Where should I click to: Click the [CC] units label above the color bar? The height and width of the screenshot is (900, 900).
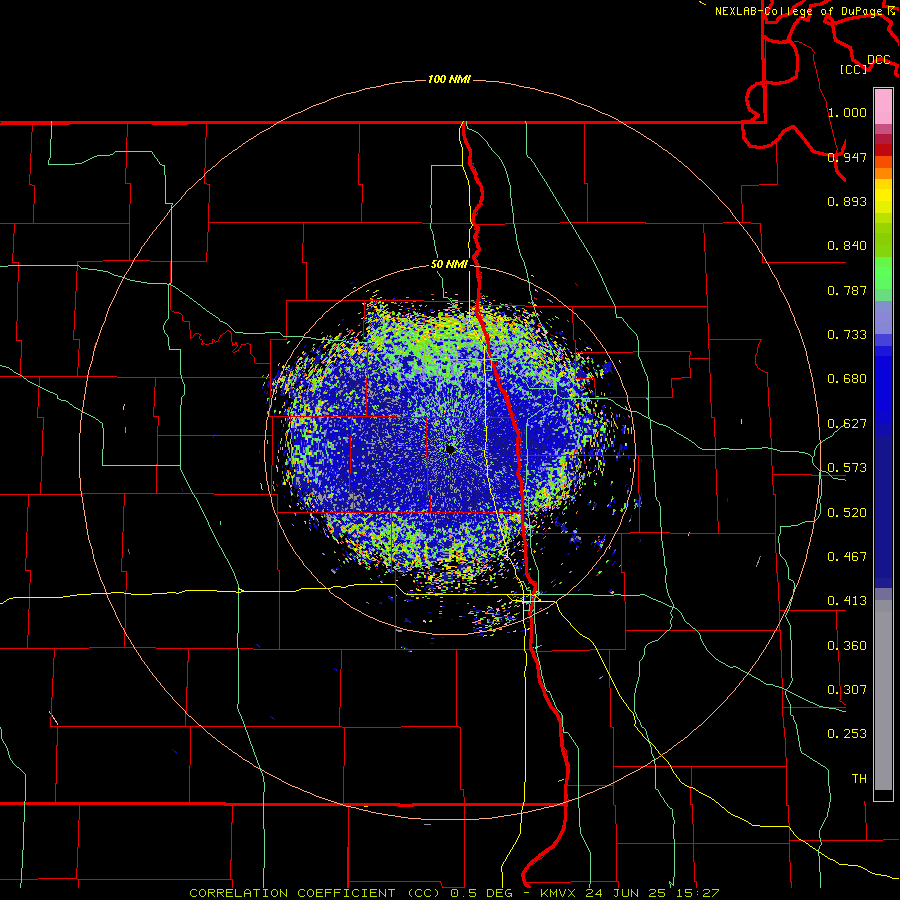tap(854, 69)
